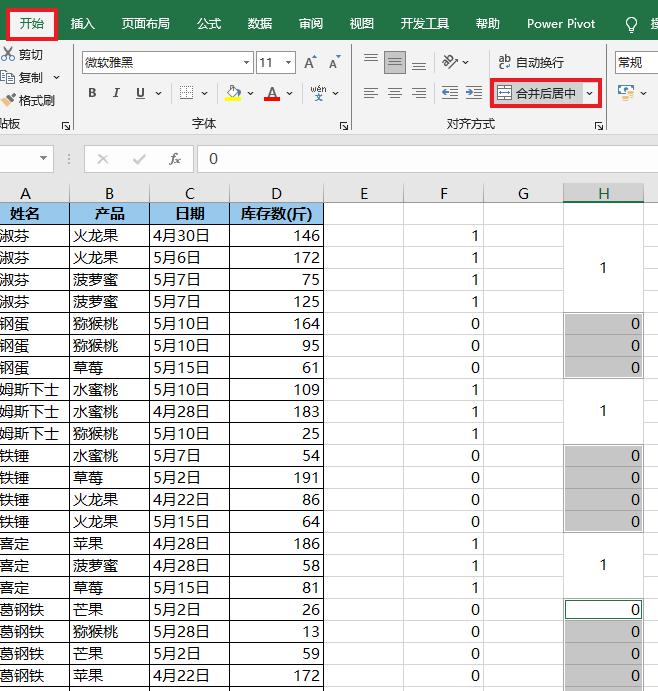Open the 开发工具 tab
Viewport: 658px width, 691px height.
click(x=425, y=23)
